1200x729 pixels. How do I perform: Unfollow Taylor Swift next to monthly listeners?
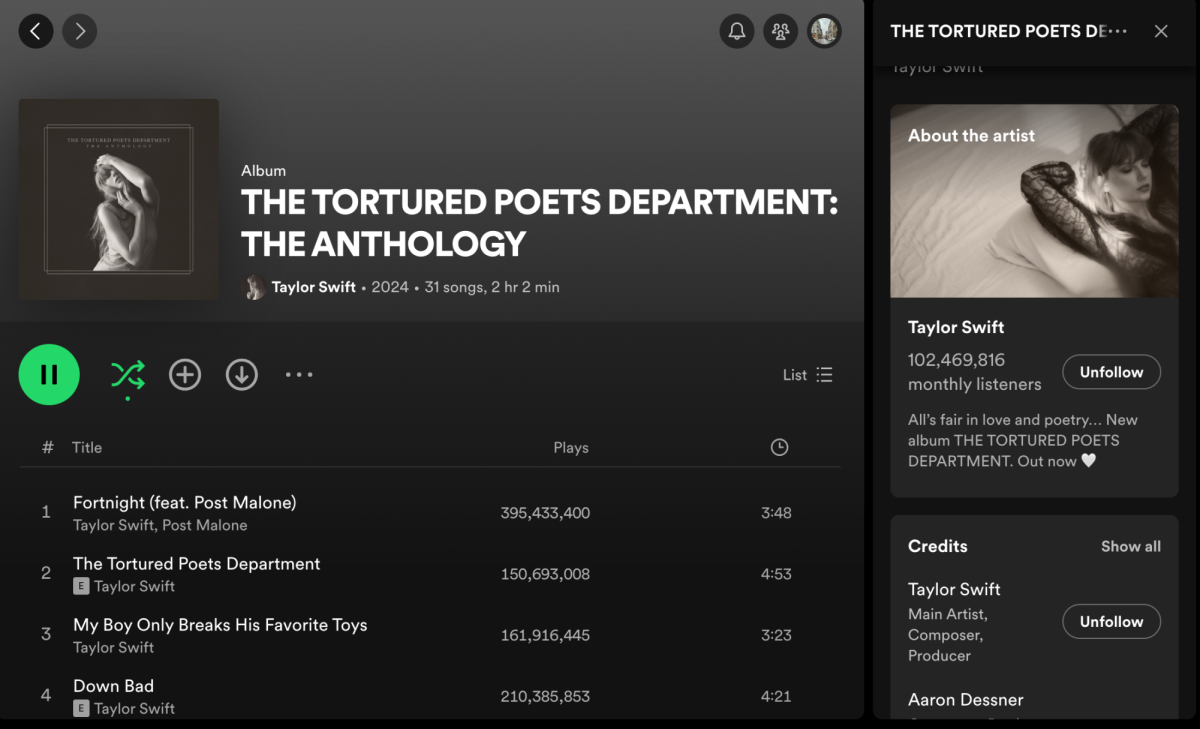(1111, 372)
